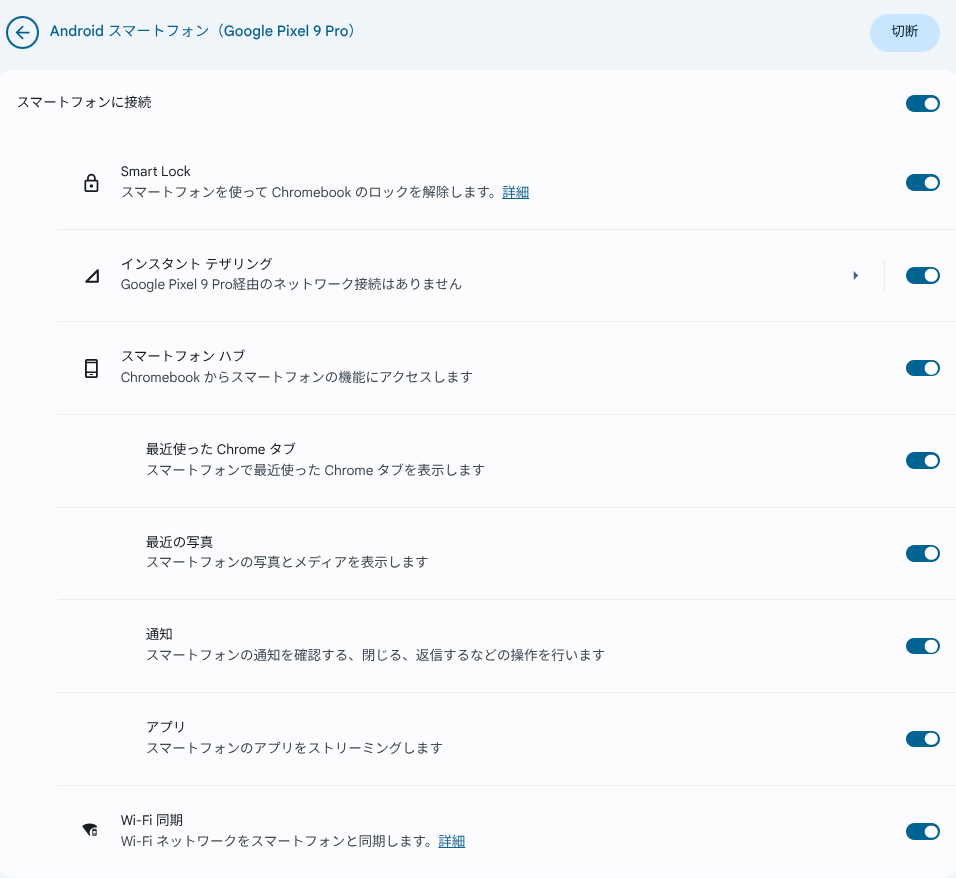Toggle the 最近の写真 switch
Screen dimensions: 956x878
[x=922, y=554]
